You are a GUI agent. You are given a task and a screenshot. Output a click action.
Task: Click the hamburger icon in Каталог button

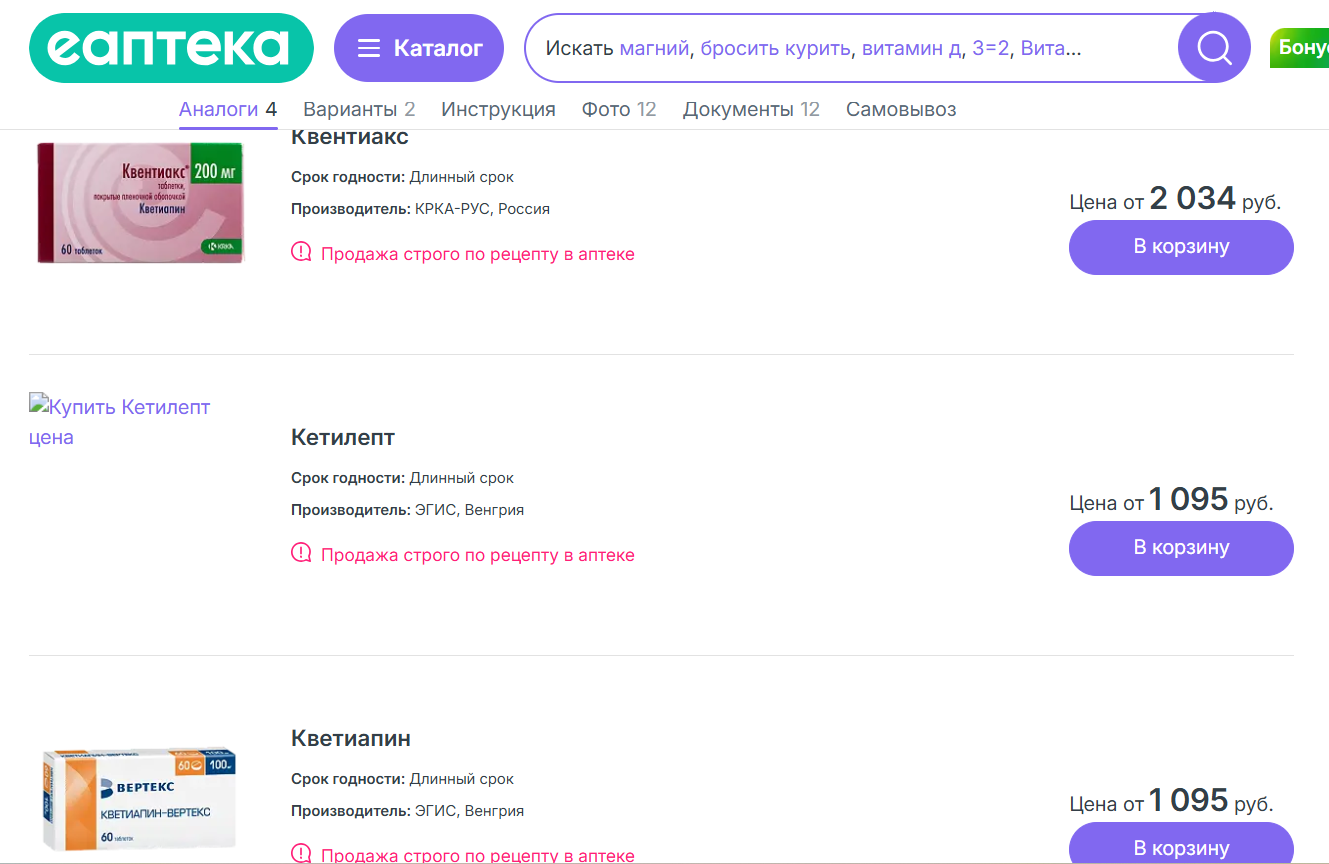pos(369,49)
